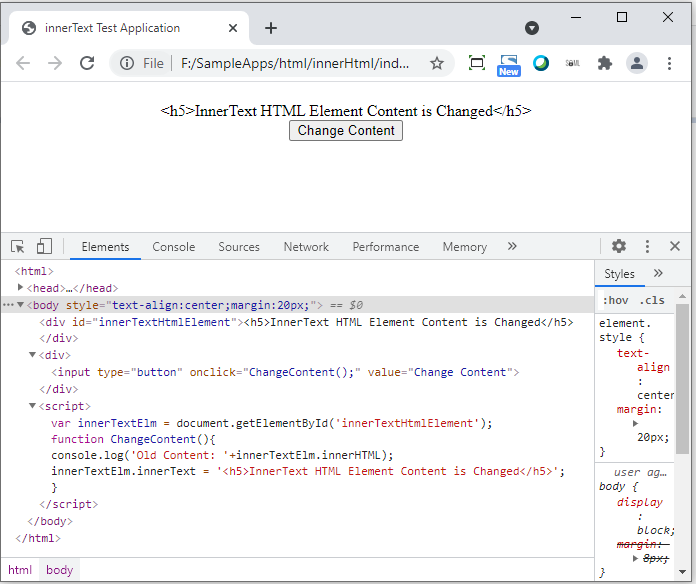Select the Styles pane tab
This screenshot has height=584, width=696.
(619, 274)
